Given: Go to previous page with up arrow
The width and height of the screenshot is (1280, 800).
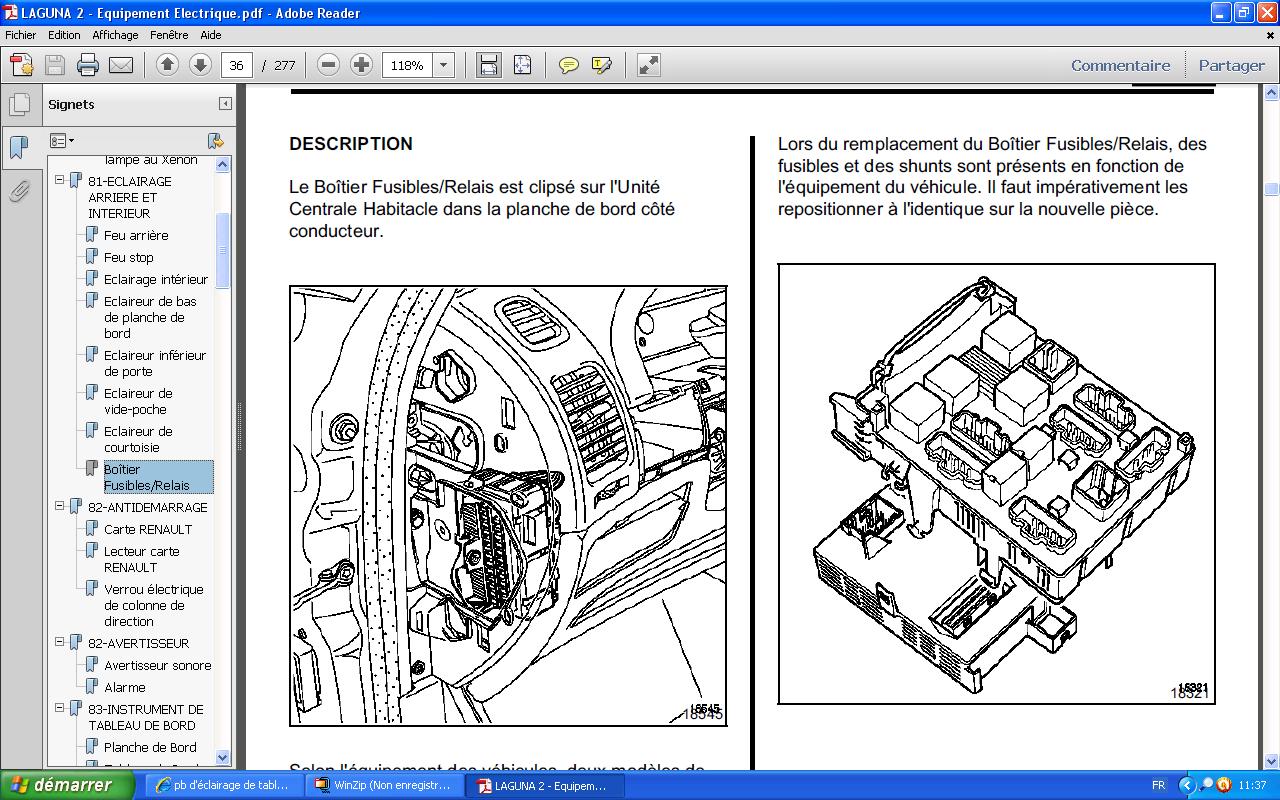Looking at the screenshot, I should point(168,65).
